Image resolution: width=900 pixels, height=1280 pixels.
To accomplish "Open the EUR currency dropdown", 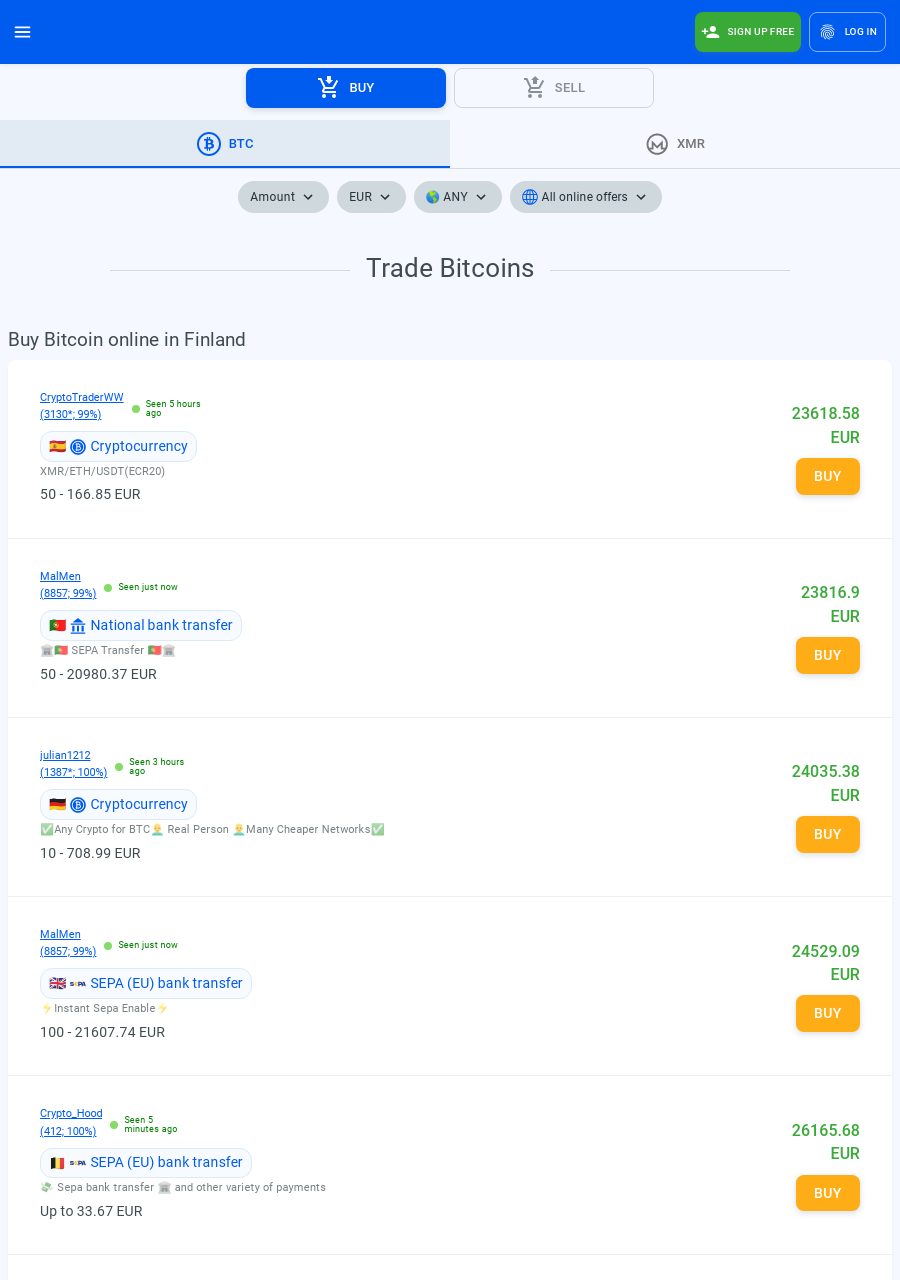I will click(x=371, y=197).
